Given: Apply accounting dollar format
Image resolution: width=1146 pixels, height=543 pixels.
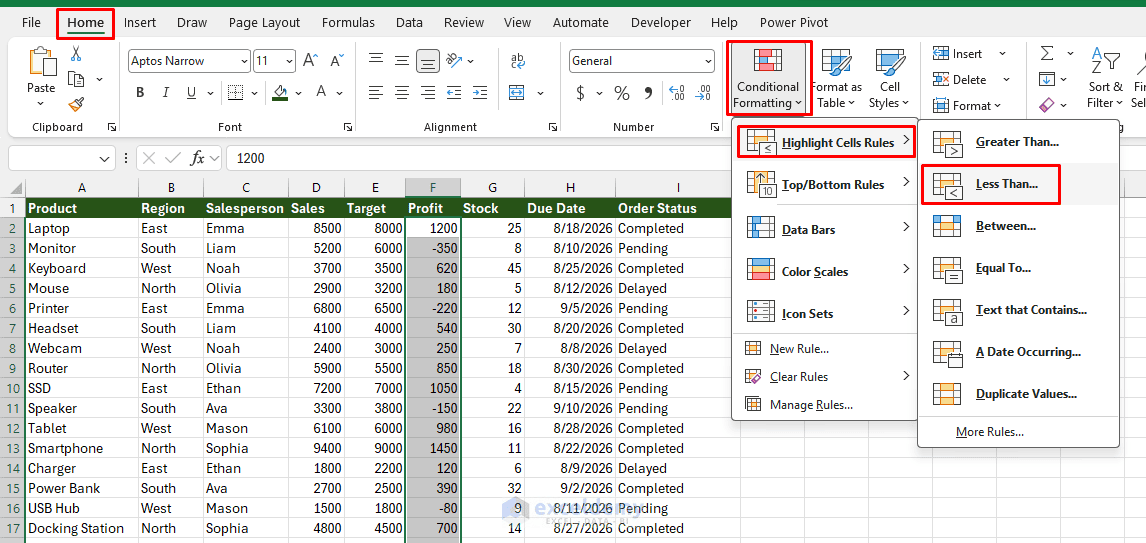Looking at the screenshot, I should [x=580, y=93].
